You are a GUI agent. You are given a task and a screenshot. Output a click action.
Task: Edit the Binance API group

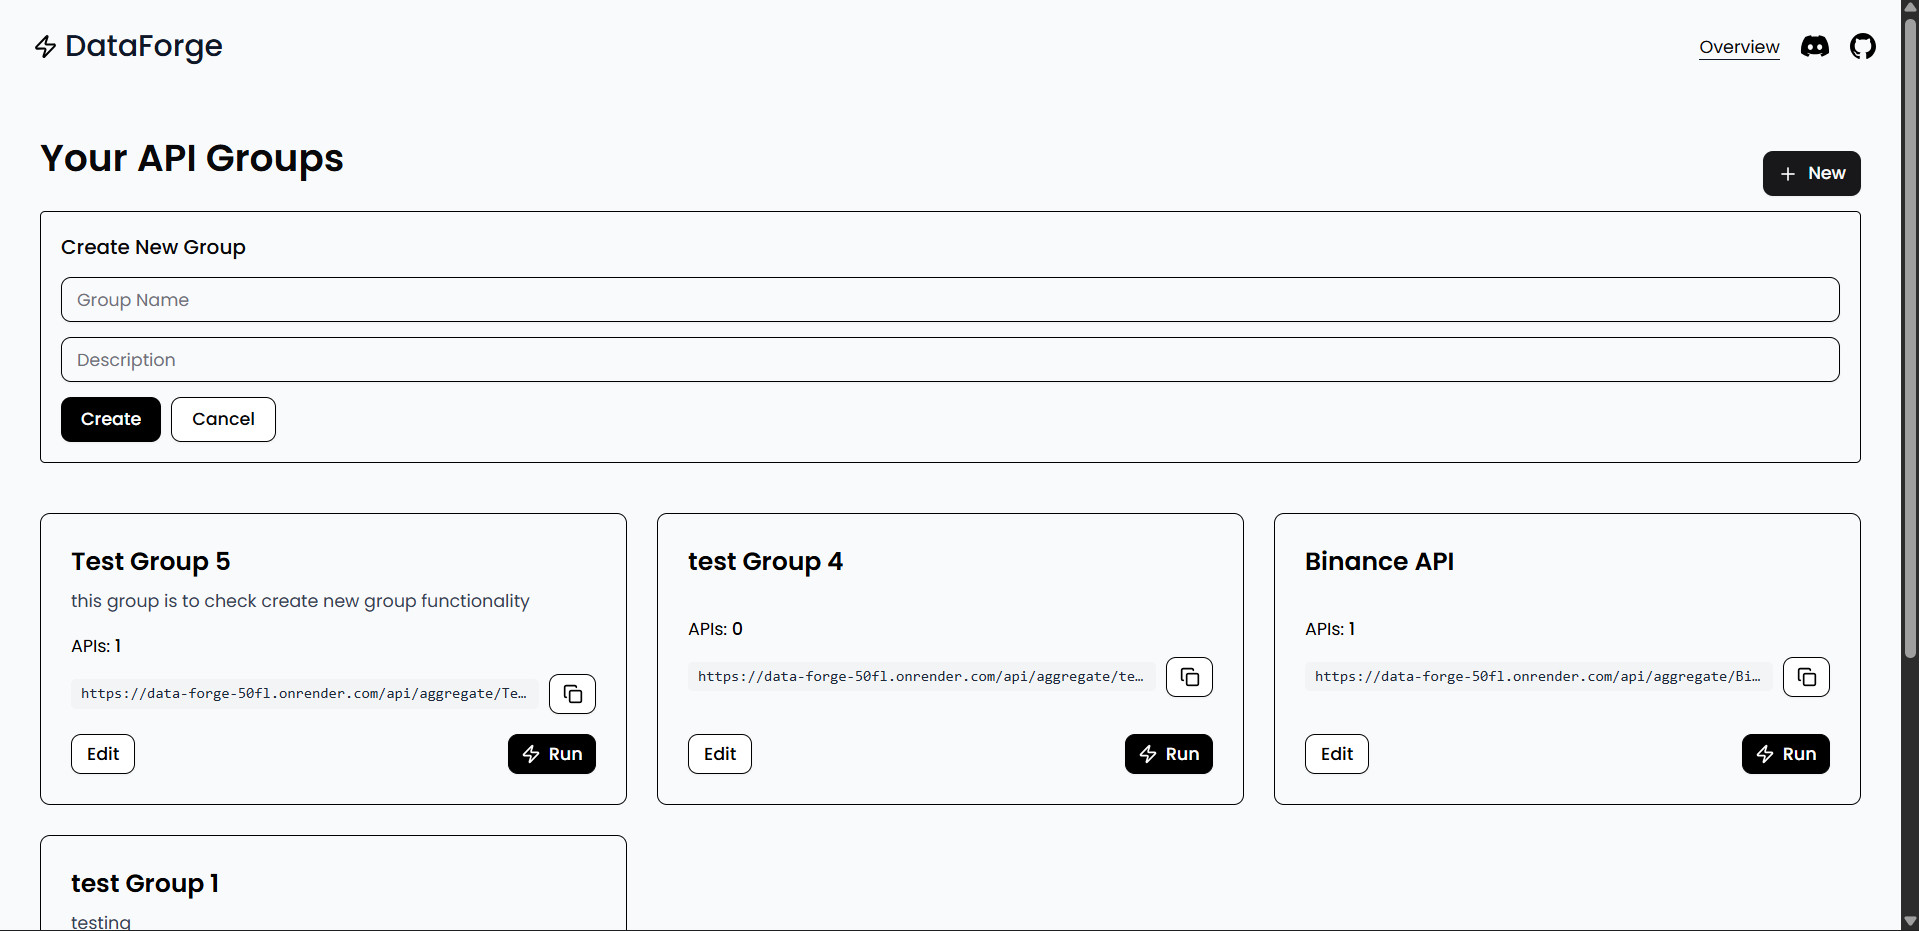coord(1336,754)
